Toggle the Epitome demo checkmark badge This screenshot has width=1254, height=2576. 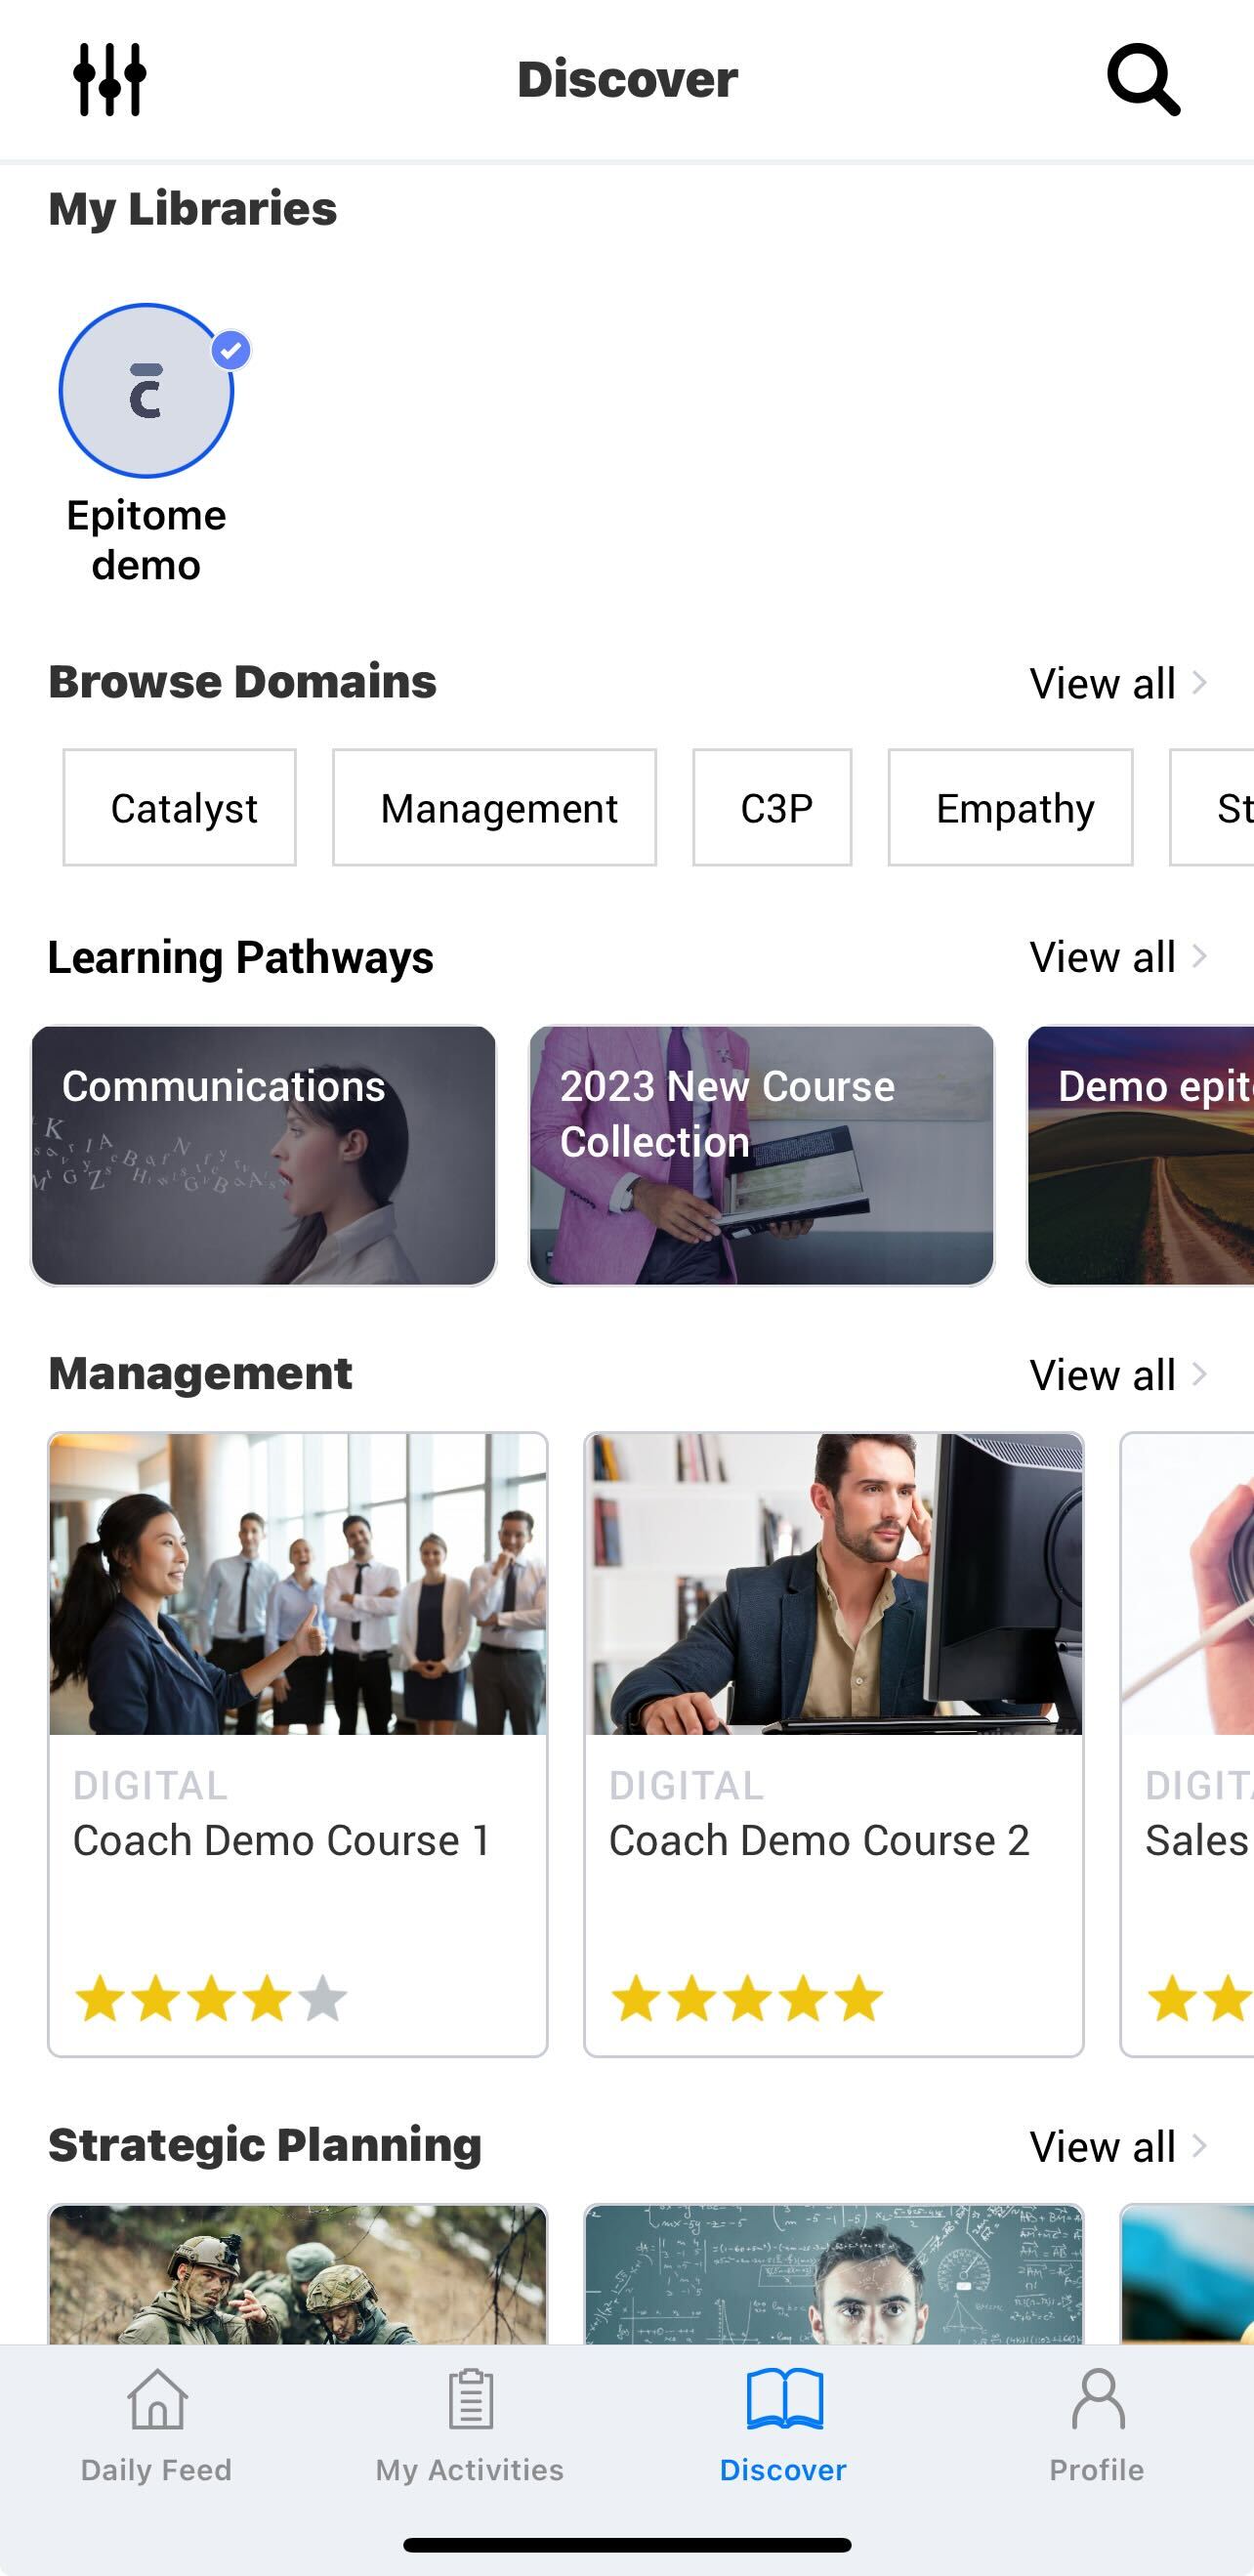click(x=231, y=350)
